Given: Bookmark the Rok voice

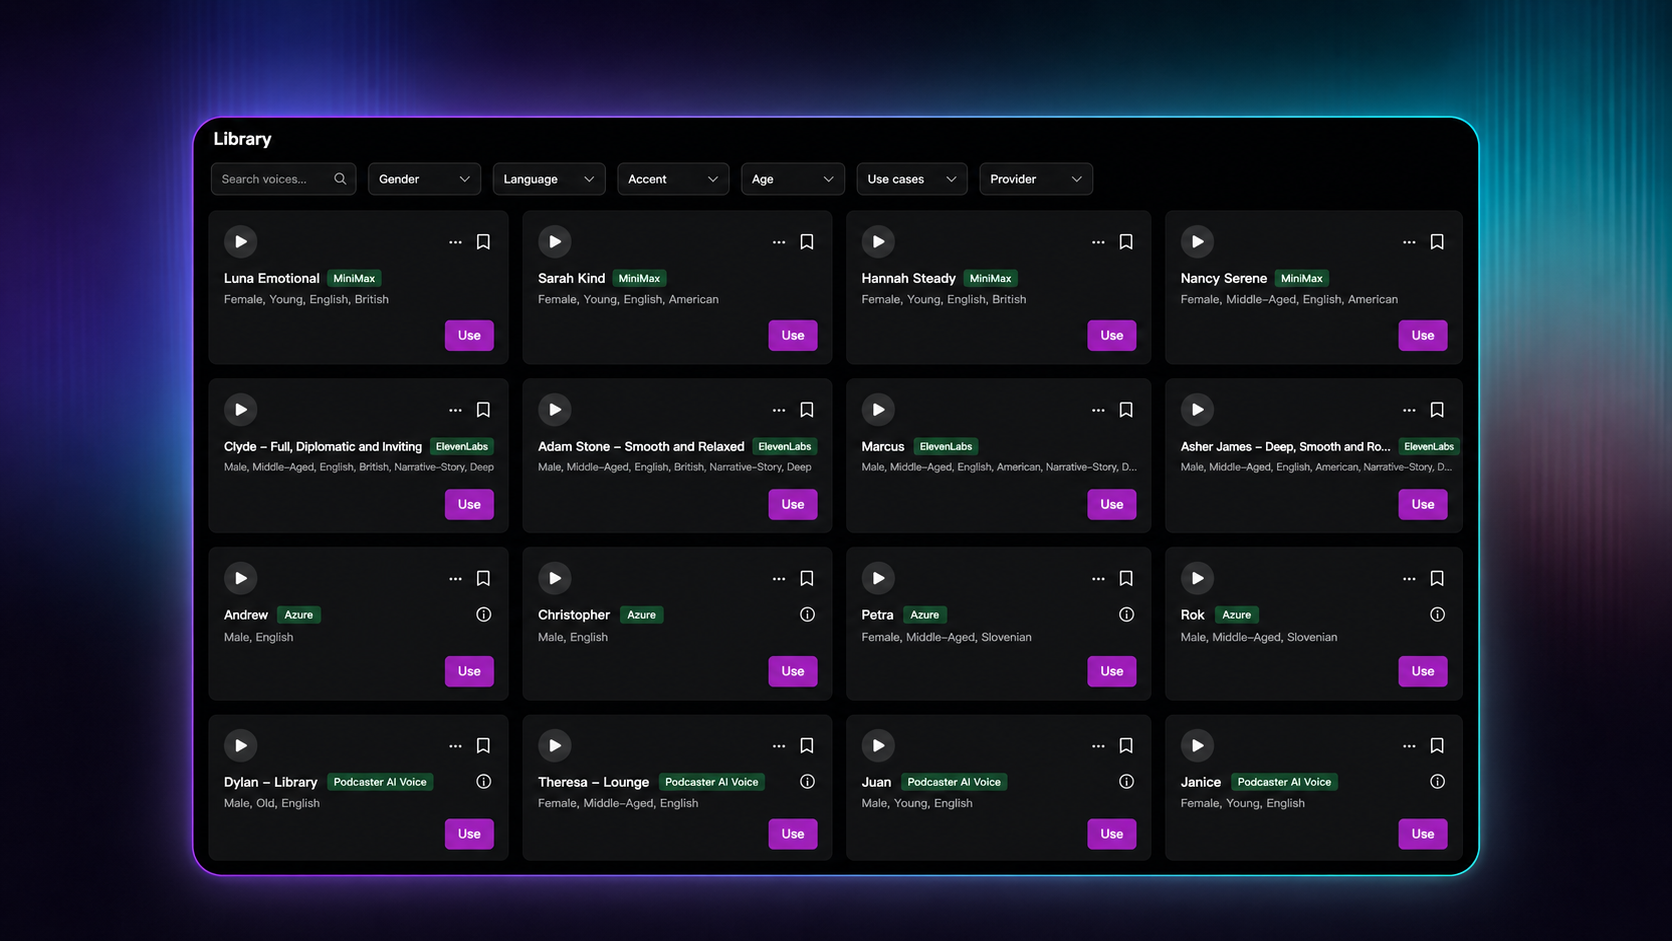Looking at the screenshot, I should [x=1437, y=578].
